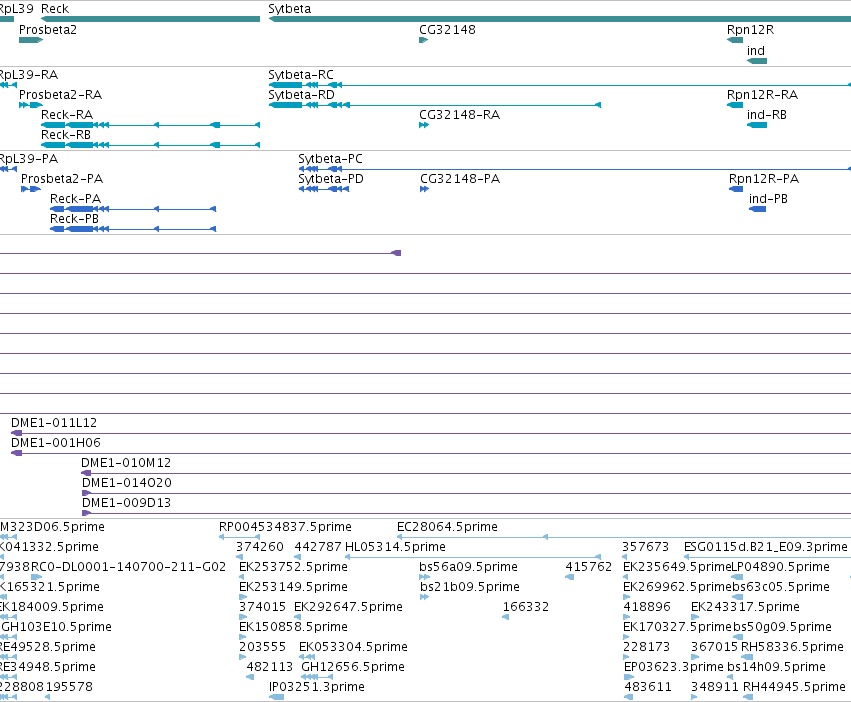The image size is (851, 702).
Task: Click the GH12656.5prime EST label
Action: pos(353,667)
